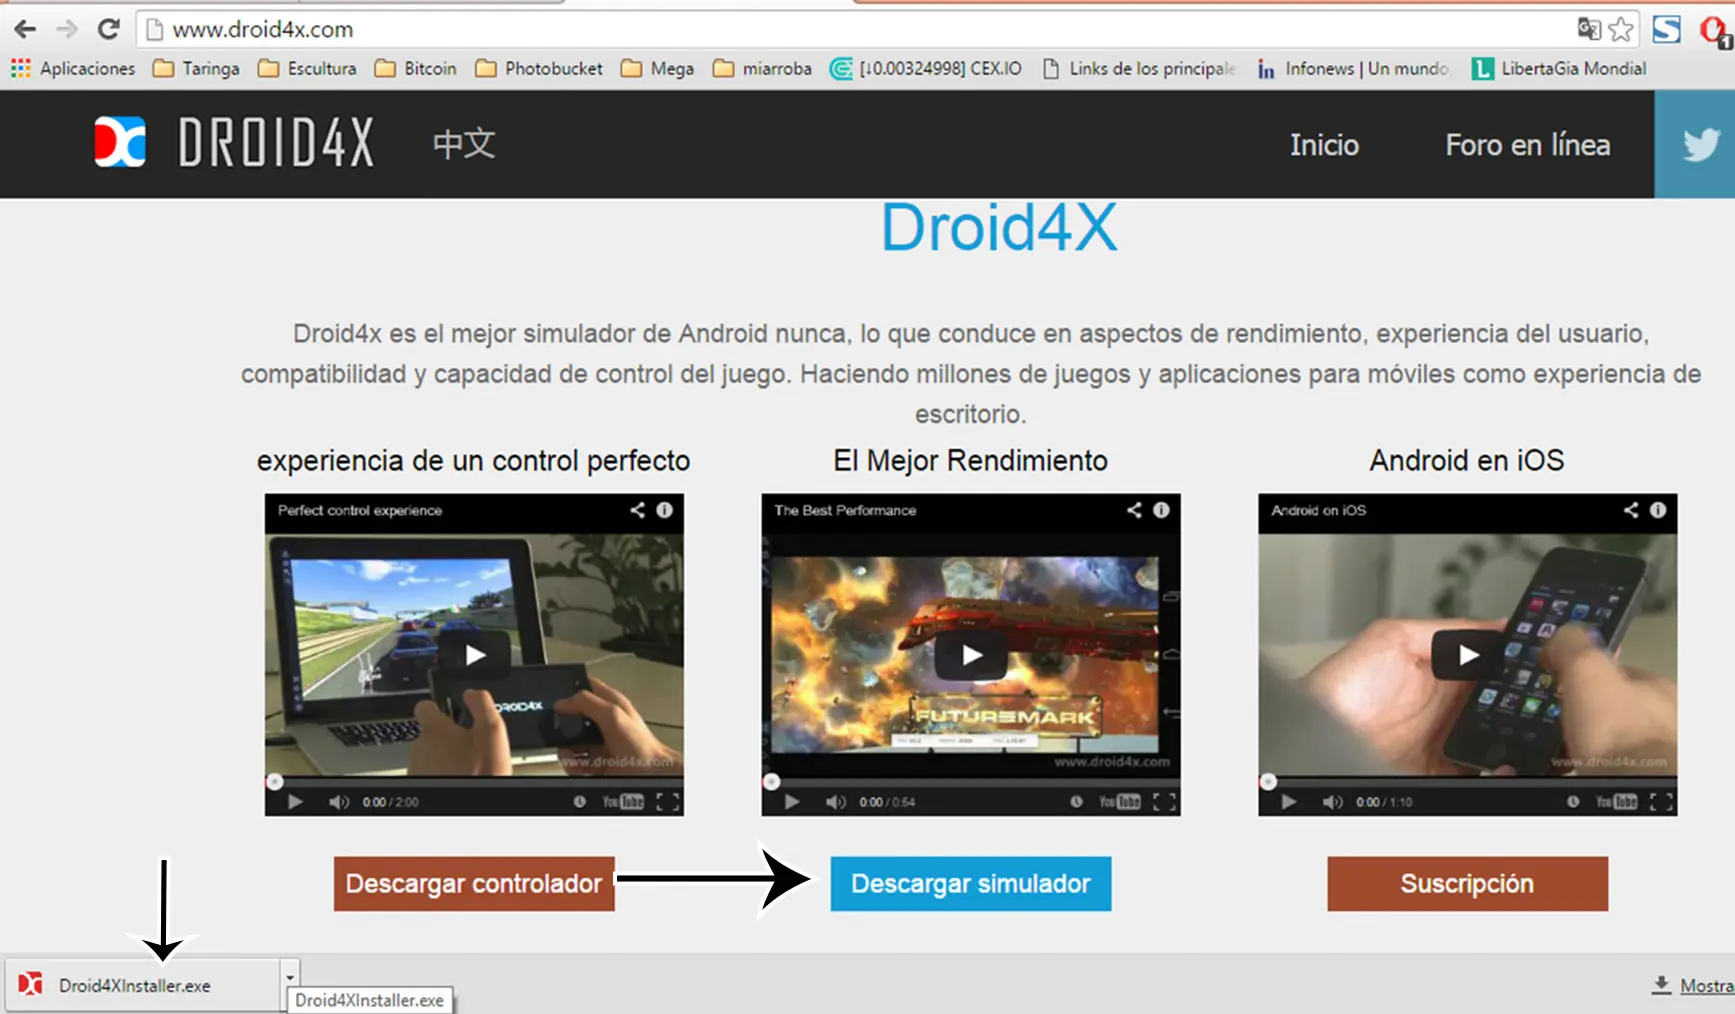Image resolution: width=1735 pixels, height=1014 pixels.
Task: Go to Inicio in the site menu
Action: coord(1324,145)
